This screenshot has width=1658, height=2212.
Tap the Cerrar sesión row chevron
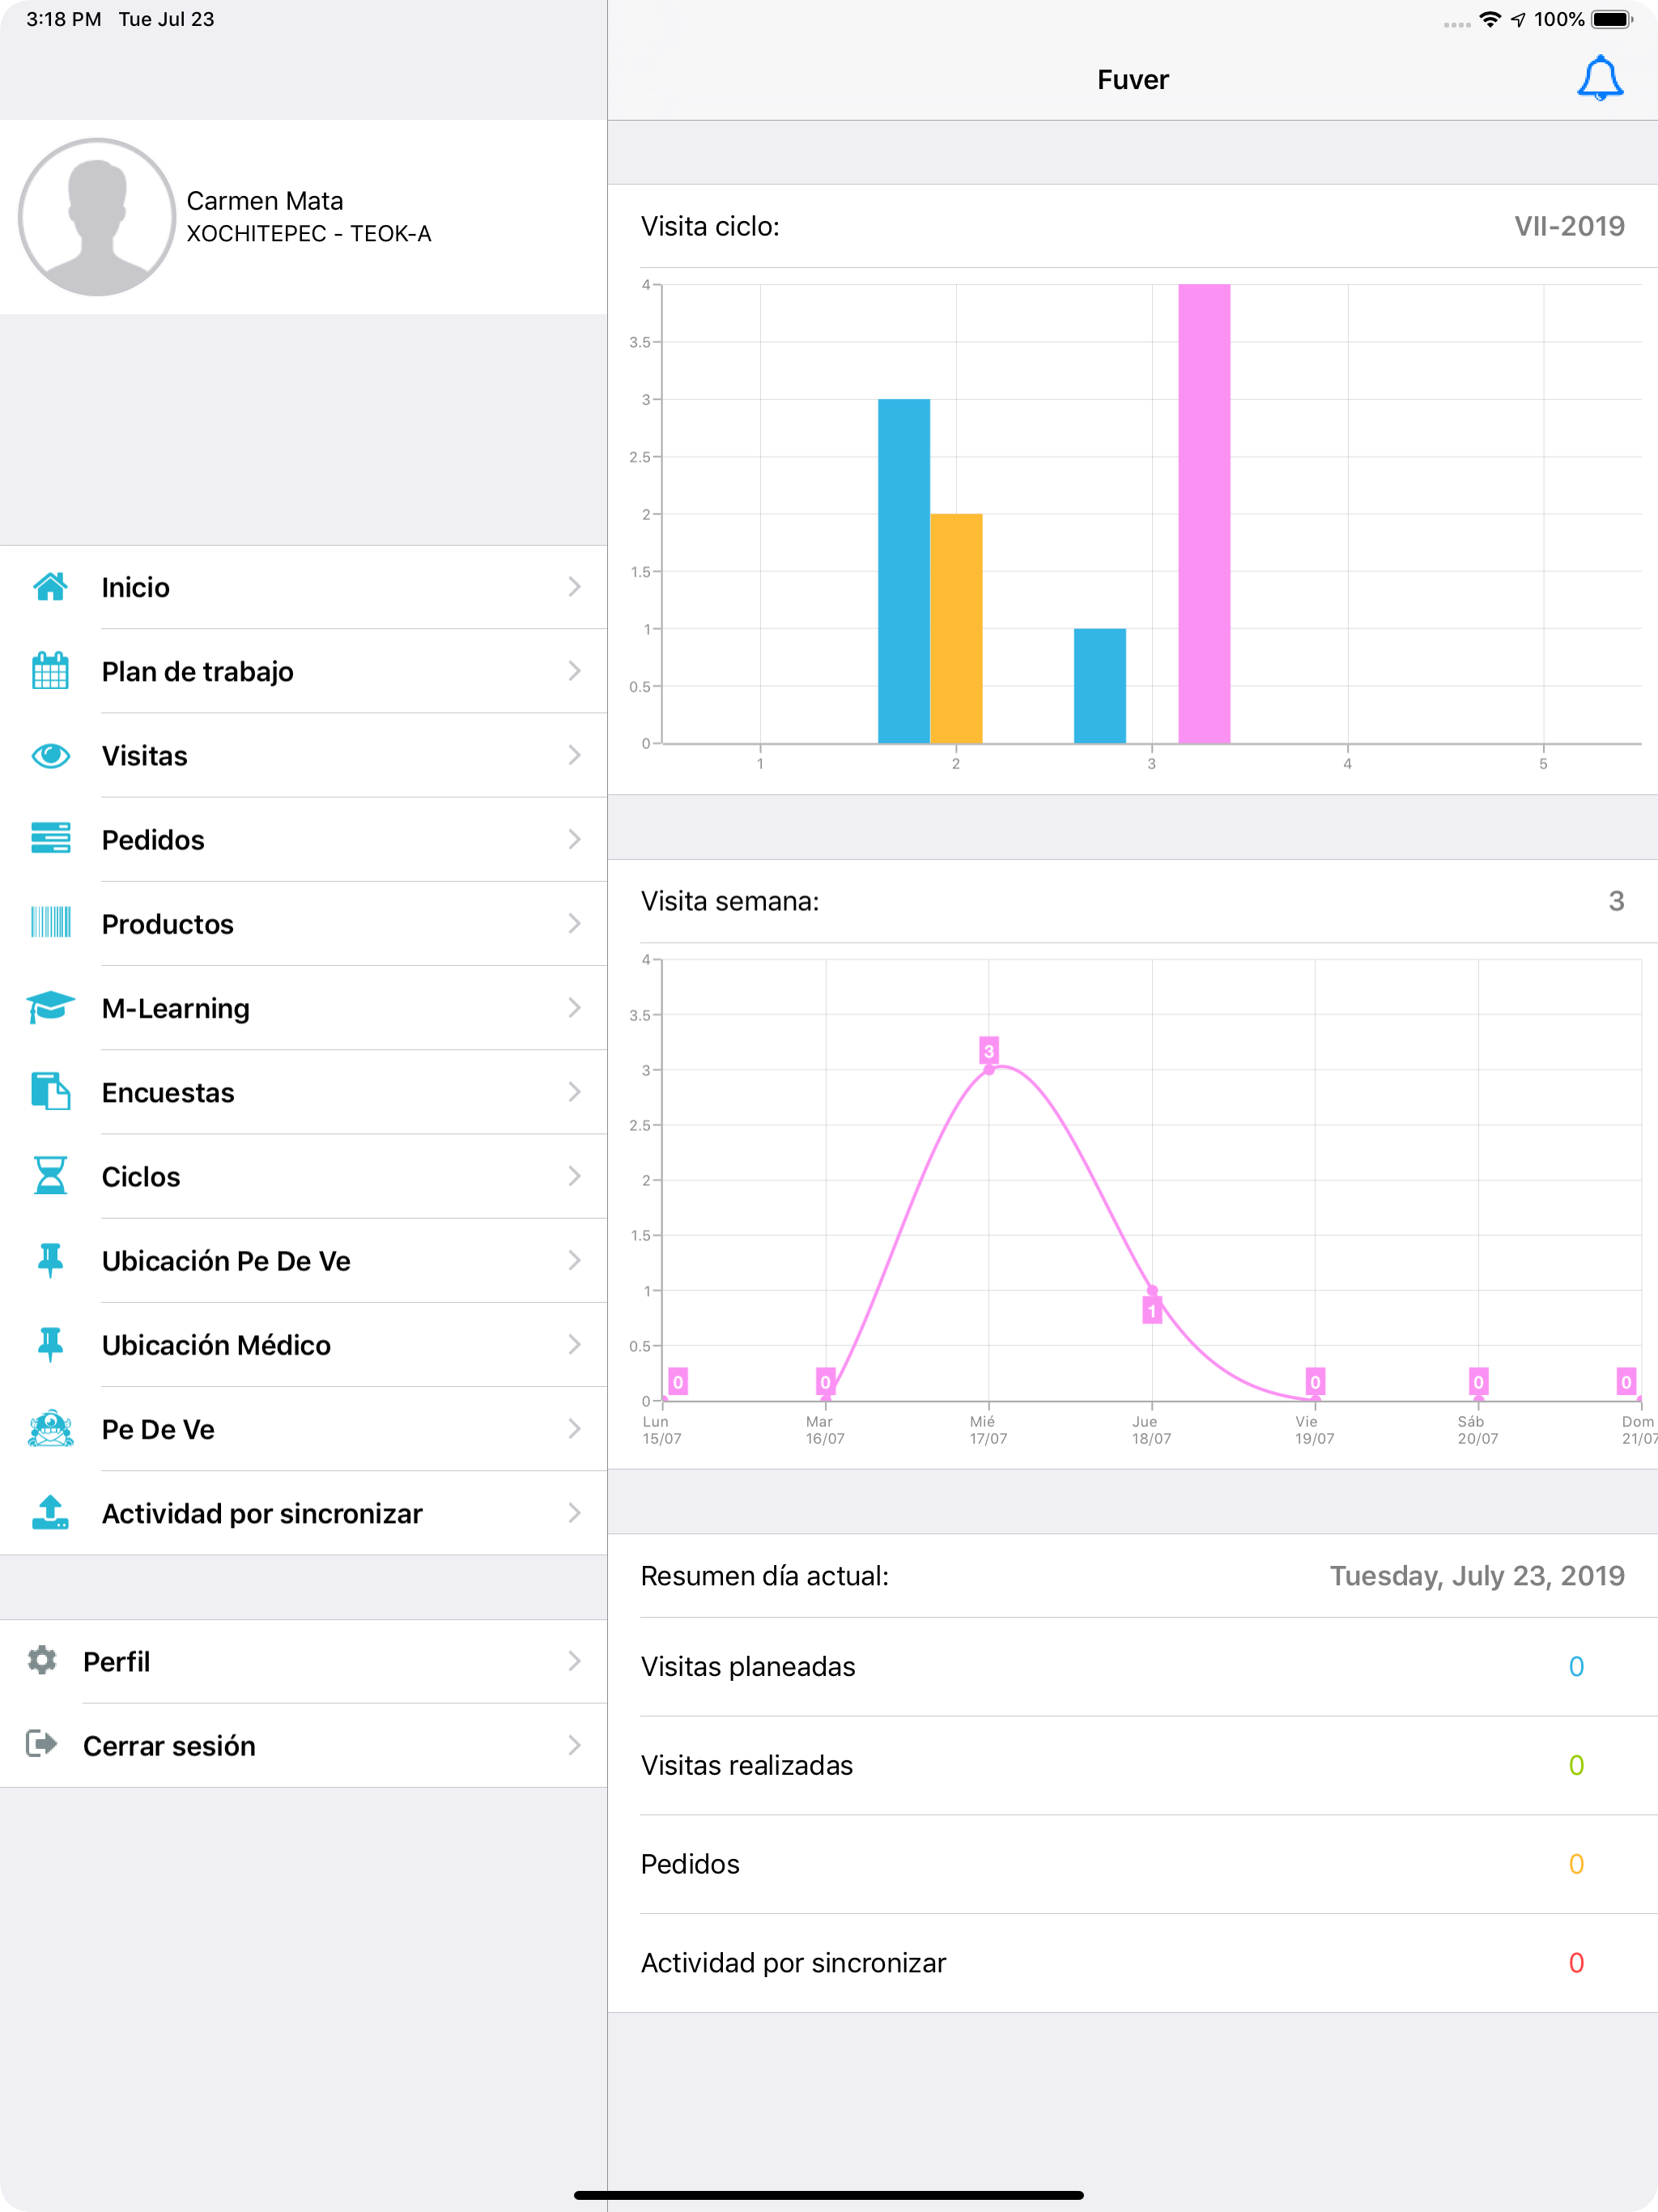tap(574, 1745)
